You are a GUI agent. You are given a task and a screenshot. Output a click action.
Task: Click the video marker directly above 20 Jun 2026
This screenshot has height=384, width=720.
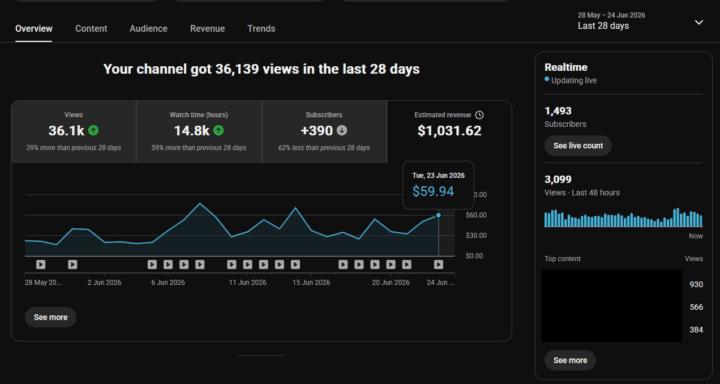pyautogui.click(x=391, y=265)
